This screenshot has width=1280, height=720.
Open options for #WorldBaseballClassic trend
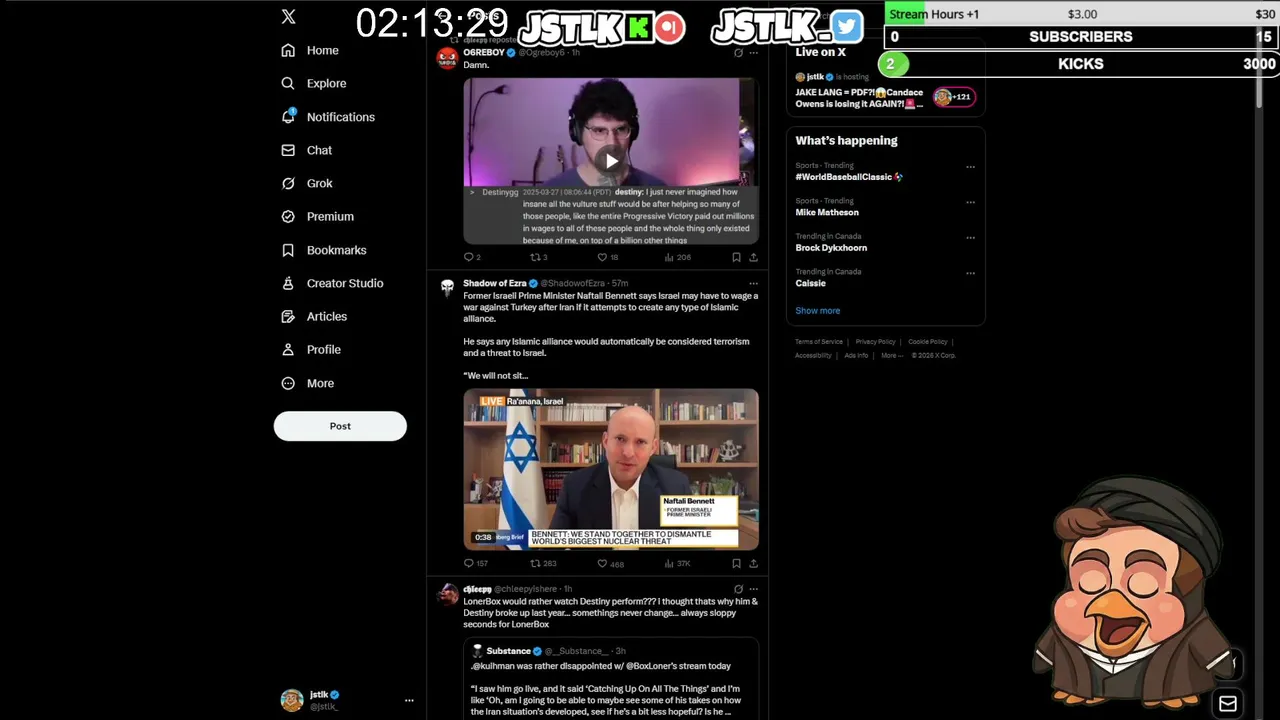(970, 166)
